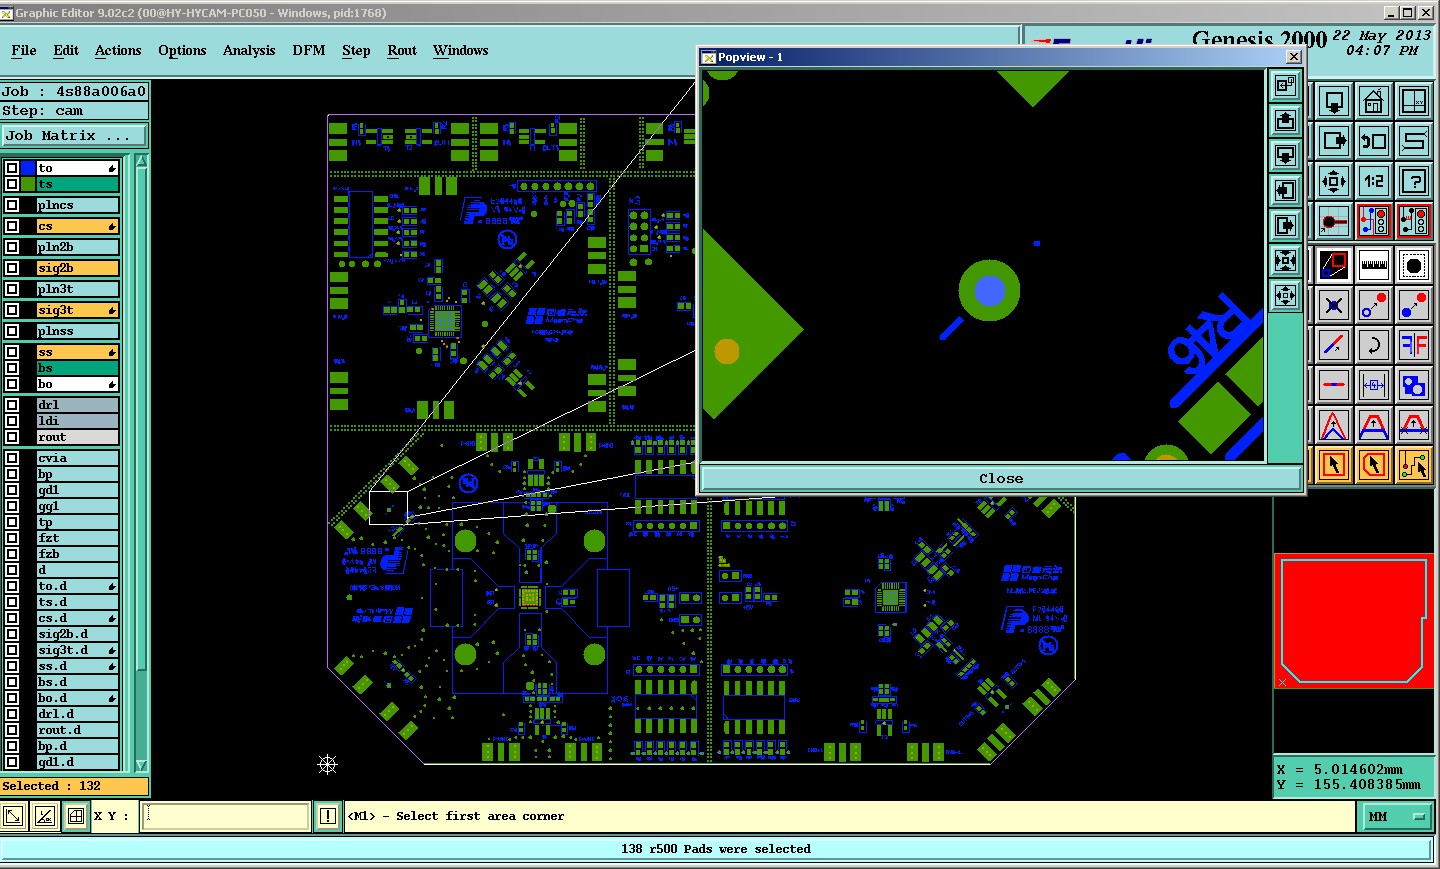Expand the Job Matrix ... panel
This screenshot has height=869, width=1440.
tap(74, 136)
